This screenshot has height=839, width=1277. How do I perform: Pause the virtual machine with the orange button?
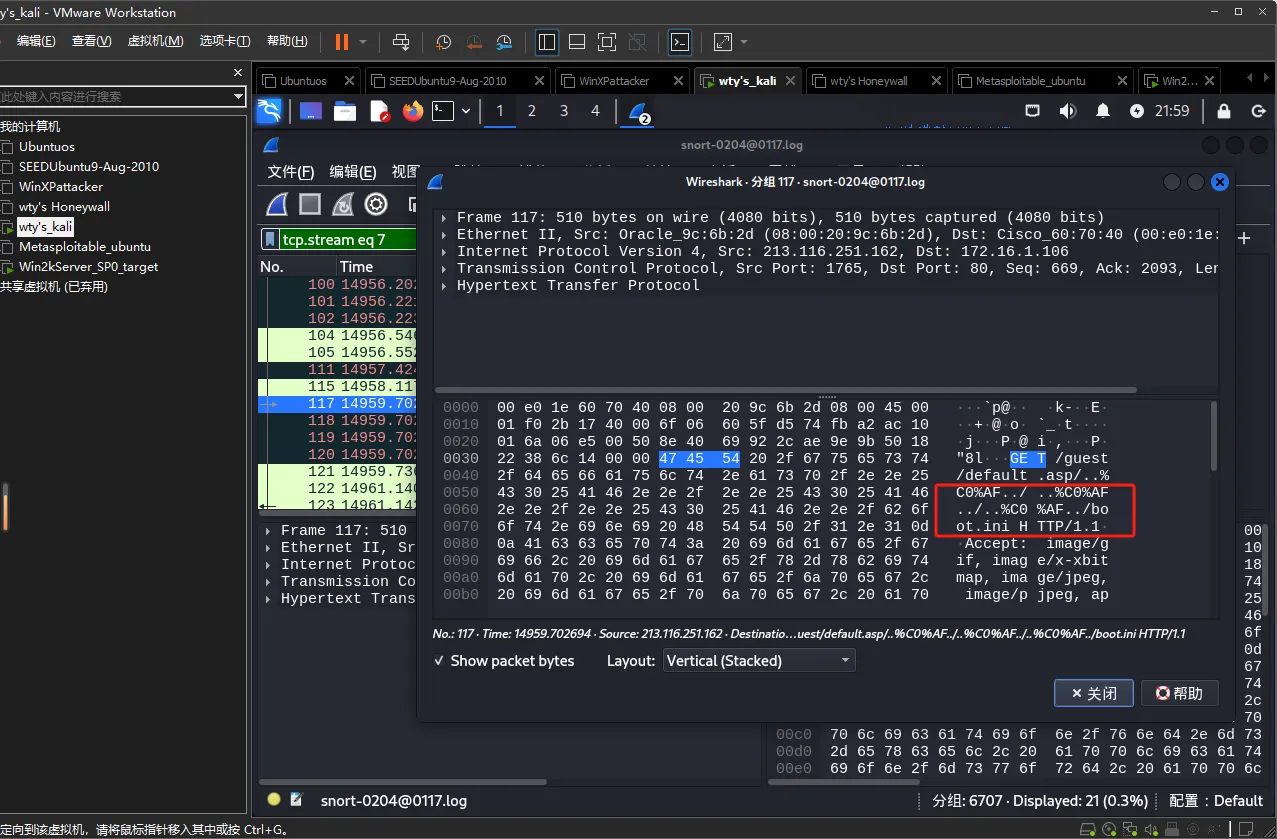342,42
